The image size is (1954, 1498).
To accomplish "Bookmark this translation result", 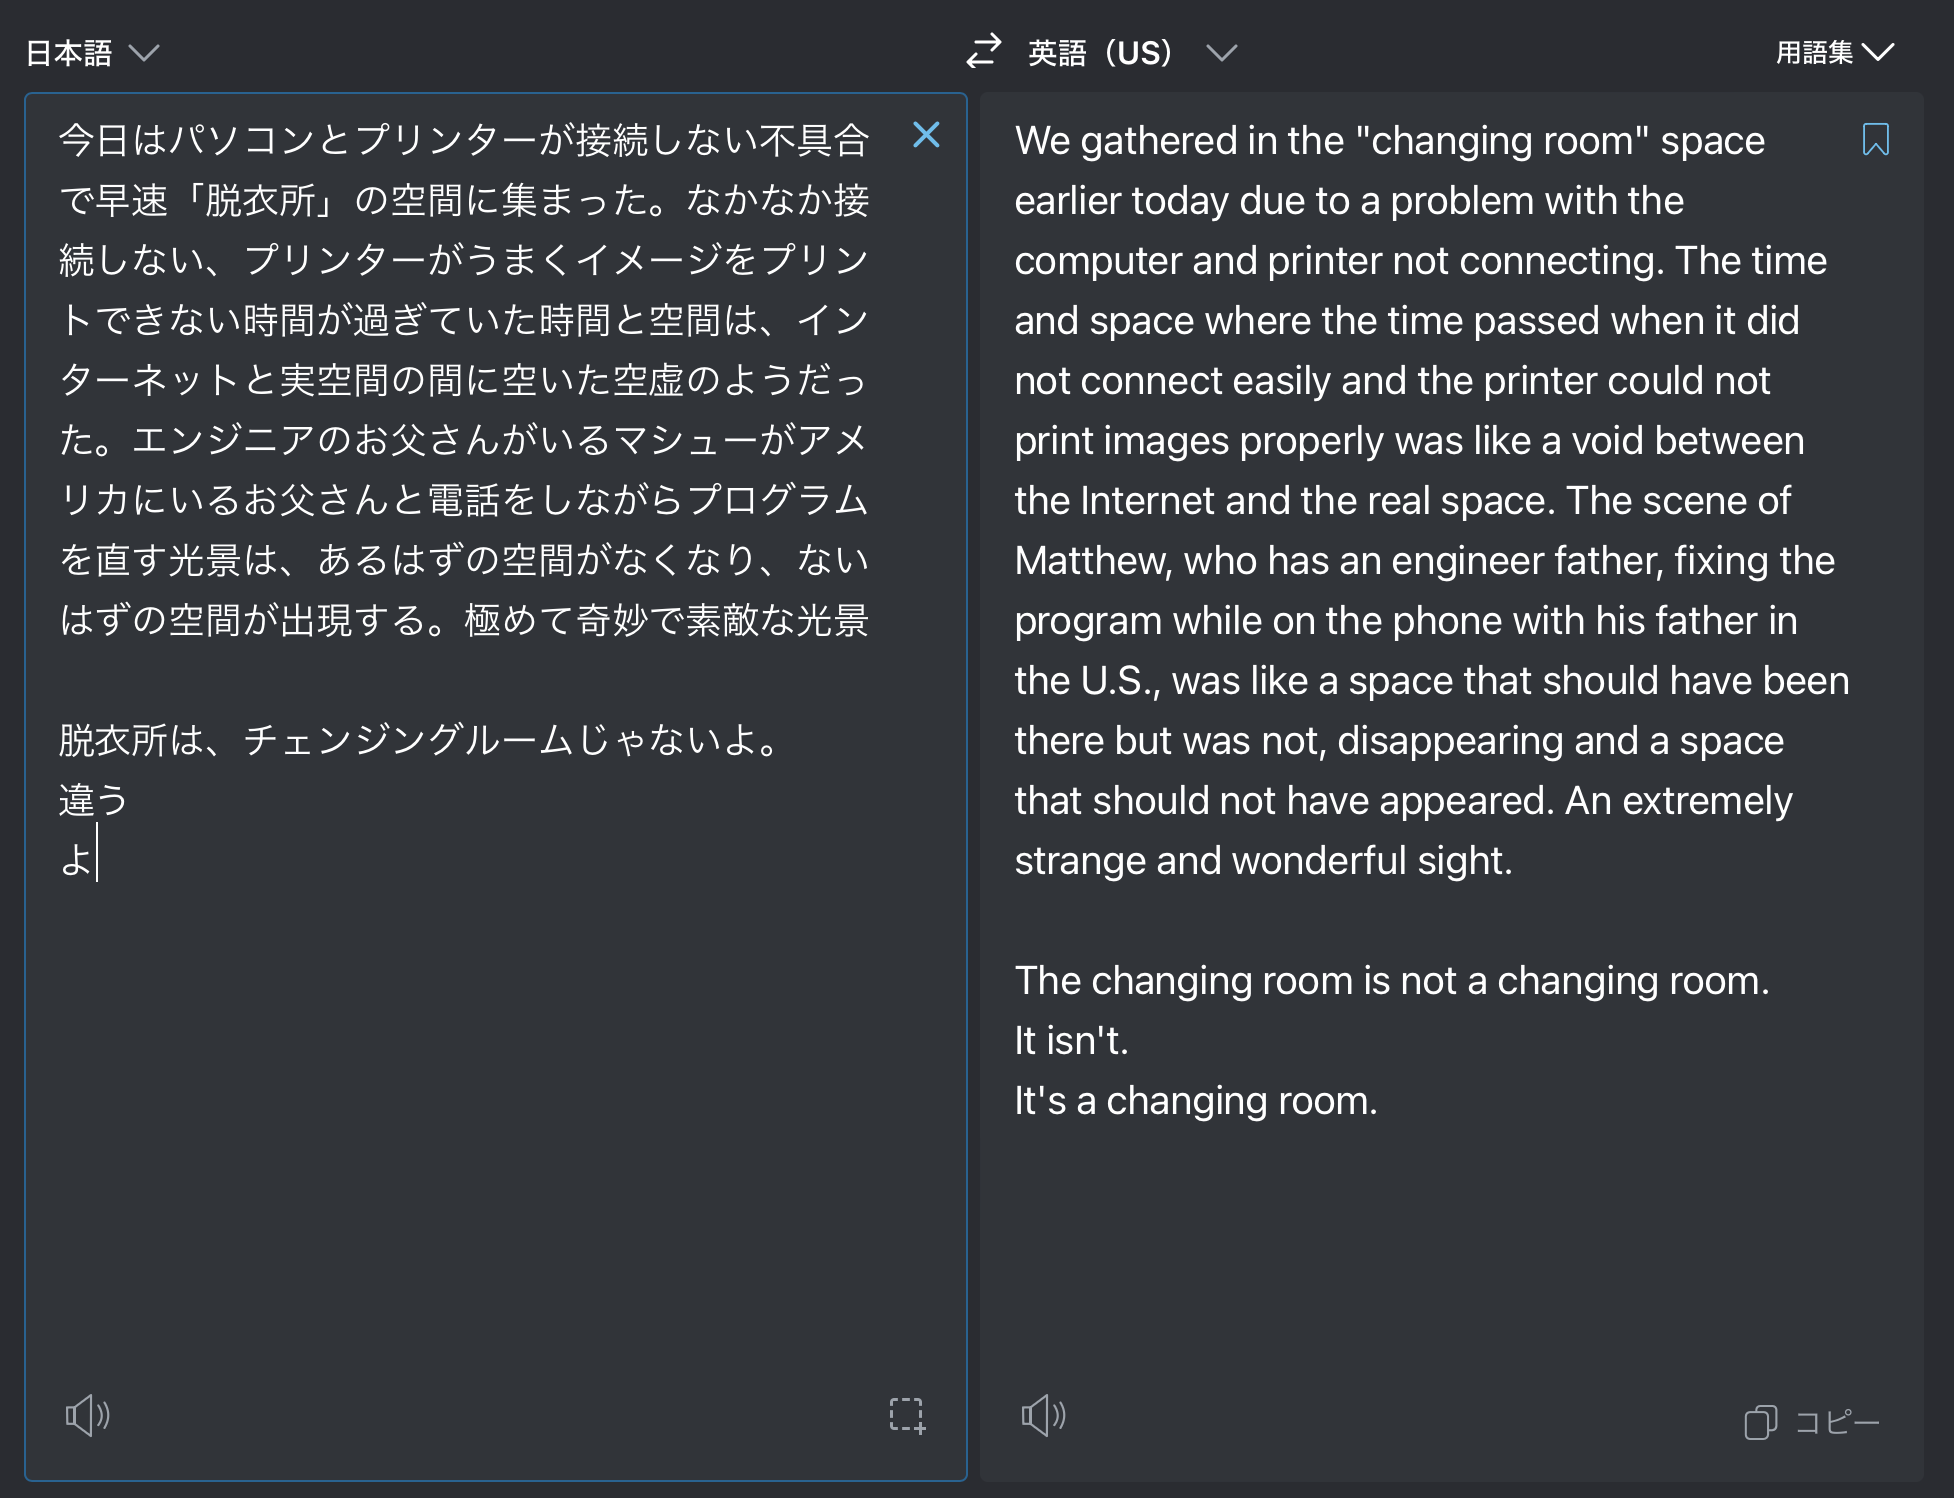I will (1875, 140).
